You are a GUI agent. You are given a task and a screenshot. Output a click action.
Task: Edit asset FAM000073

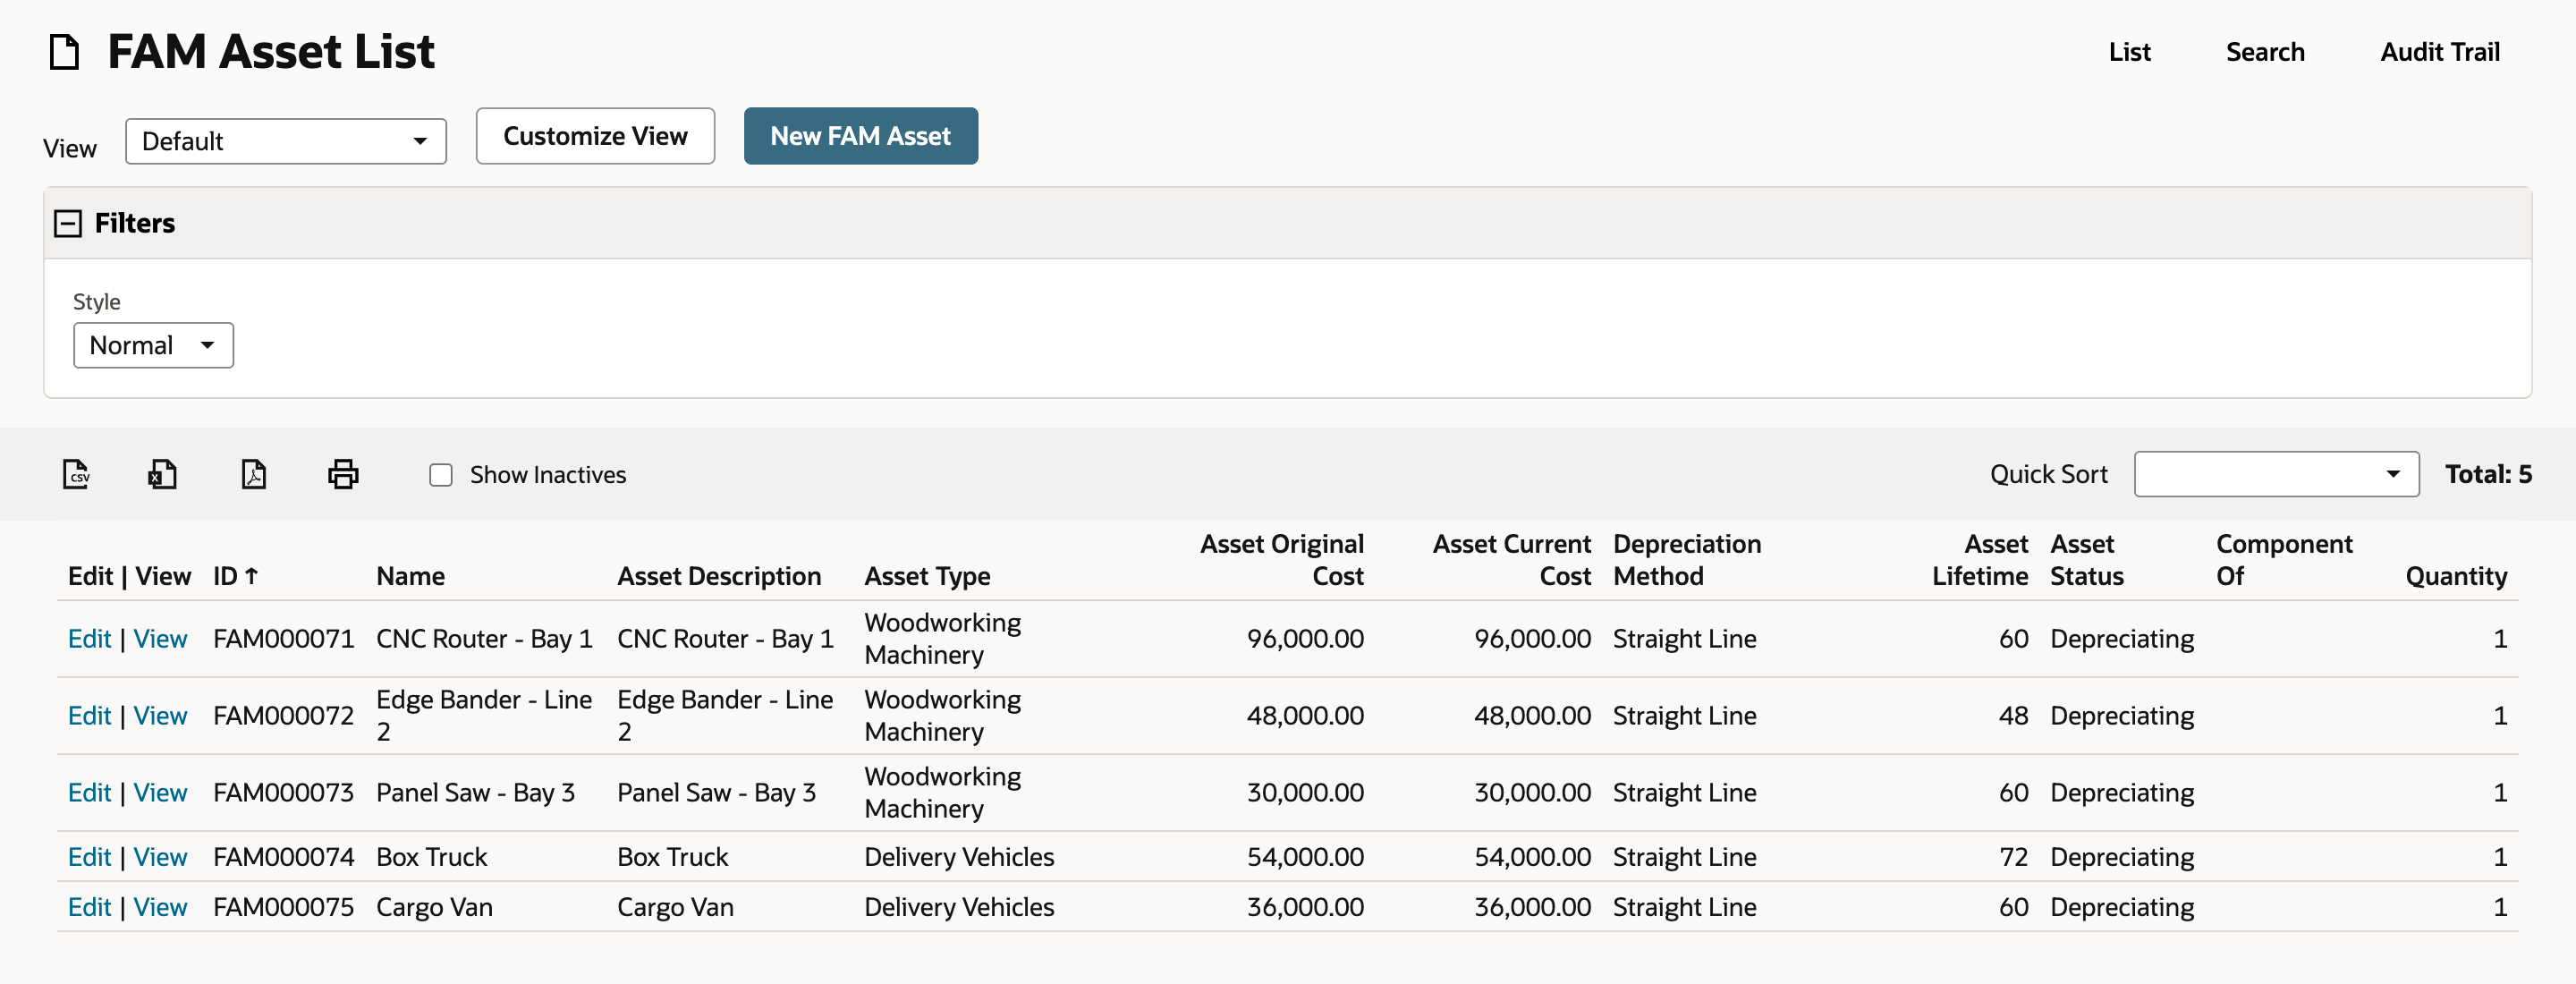click(x=89, y=793)
